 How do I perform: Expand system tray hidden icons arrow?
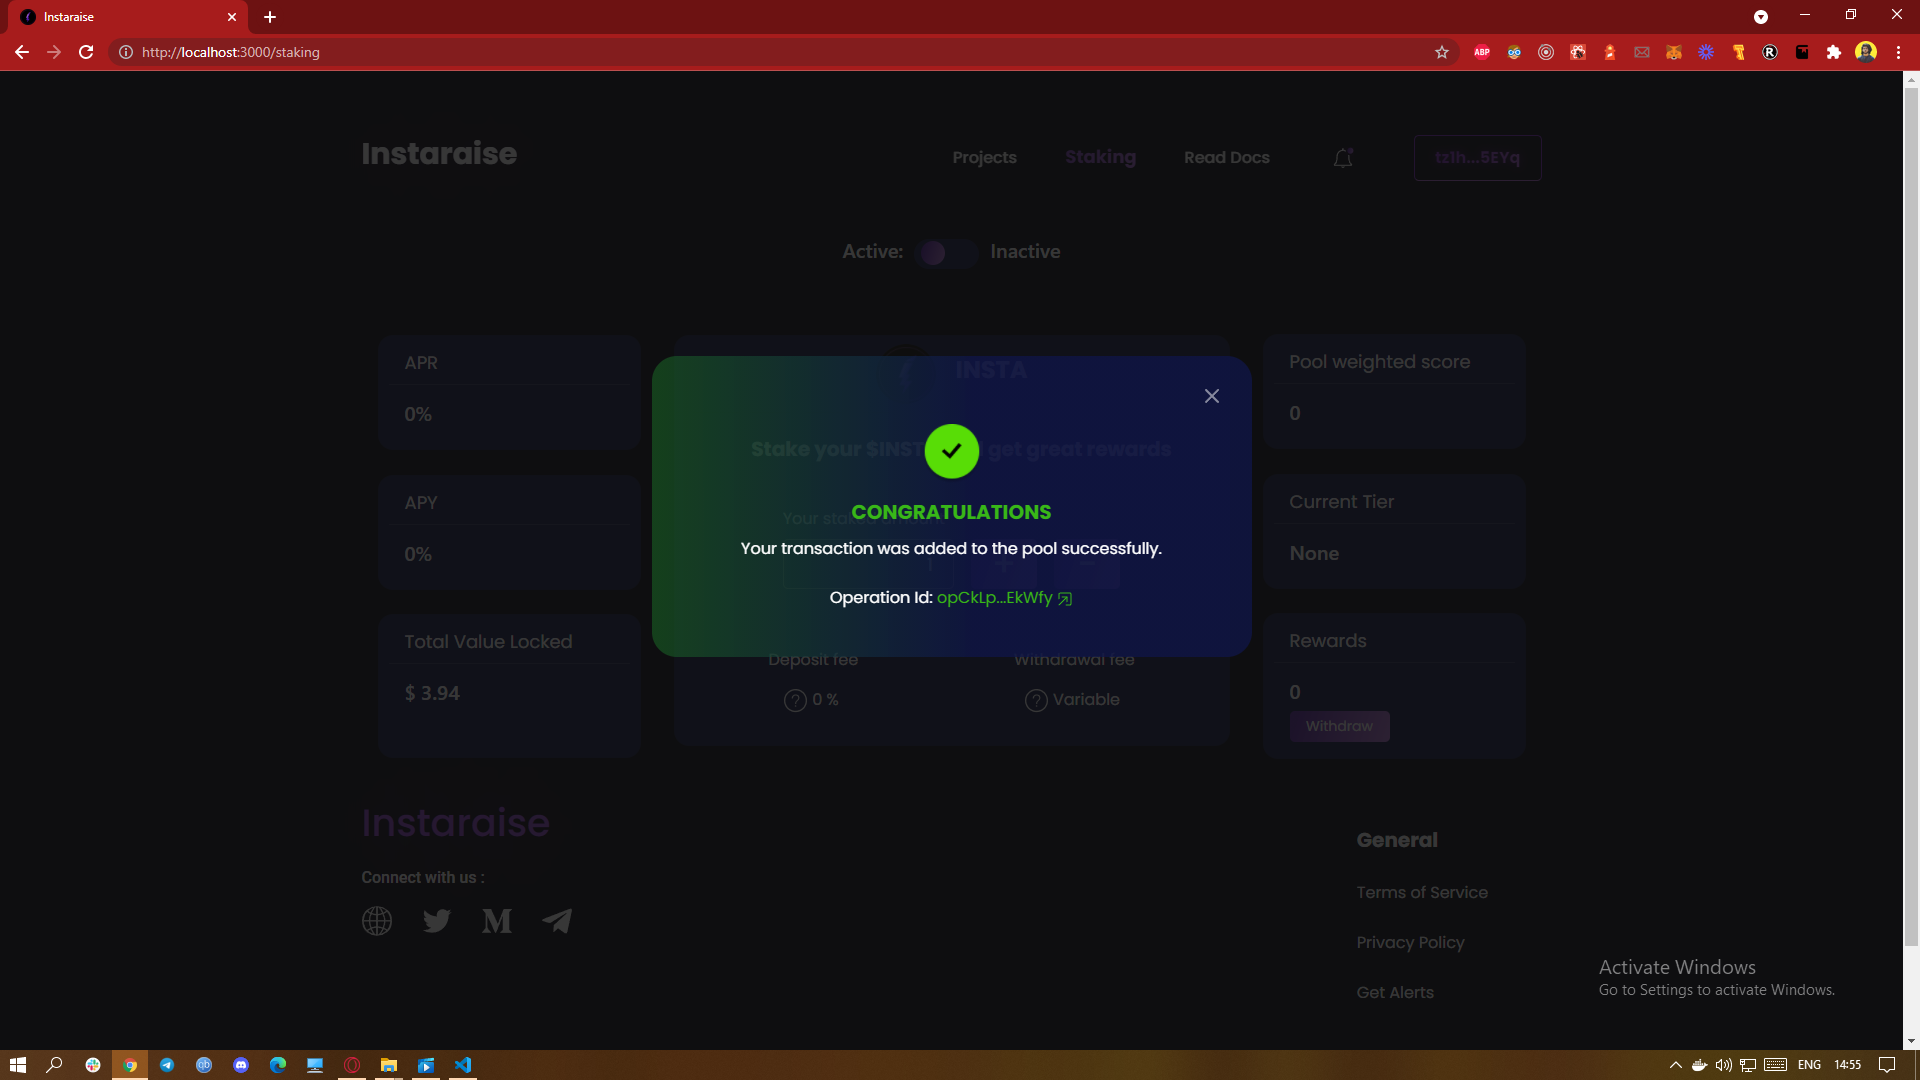click(1676, 1065)
